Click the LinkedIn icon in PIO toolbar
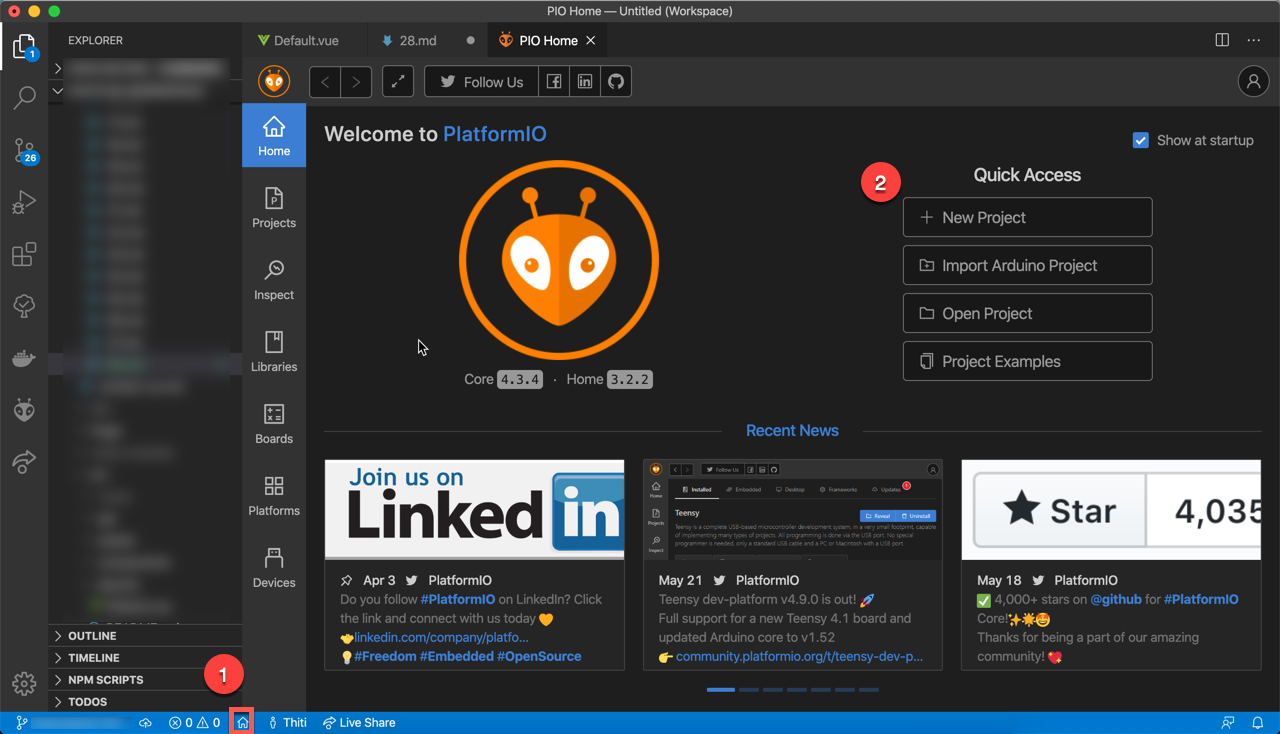1280x734 pixels. pyautogui.click(x=585, y=82)
